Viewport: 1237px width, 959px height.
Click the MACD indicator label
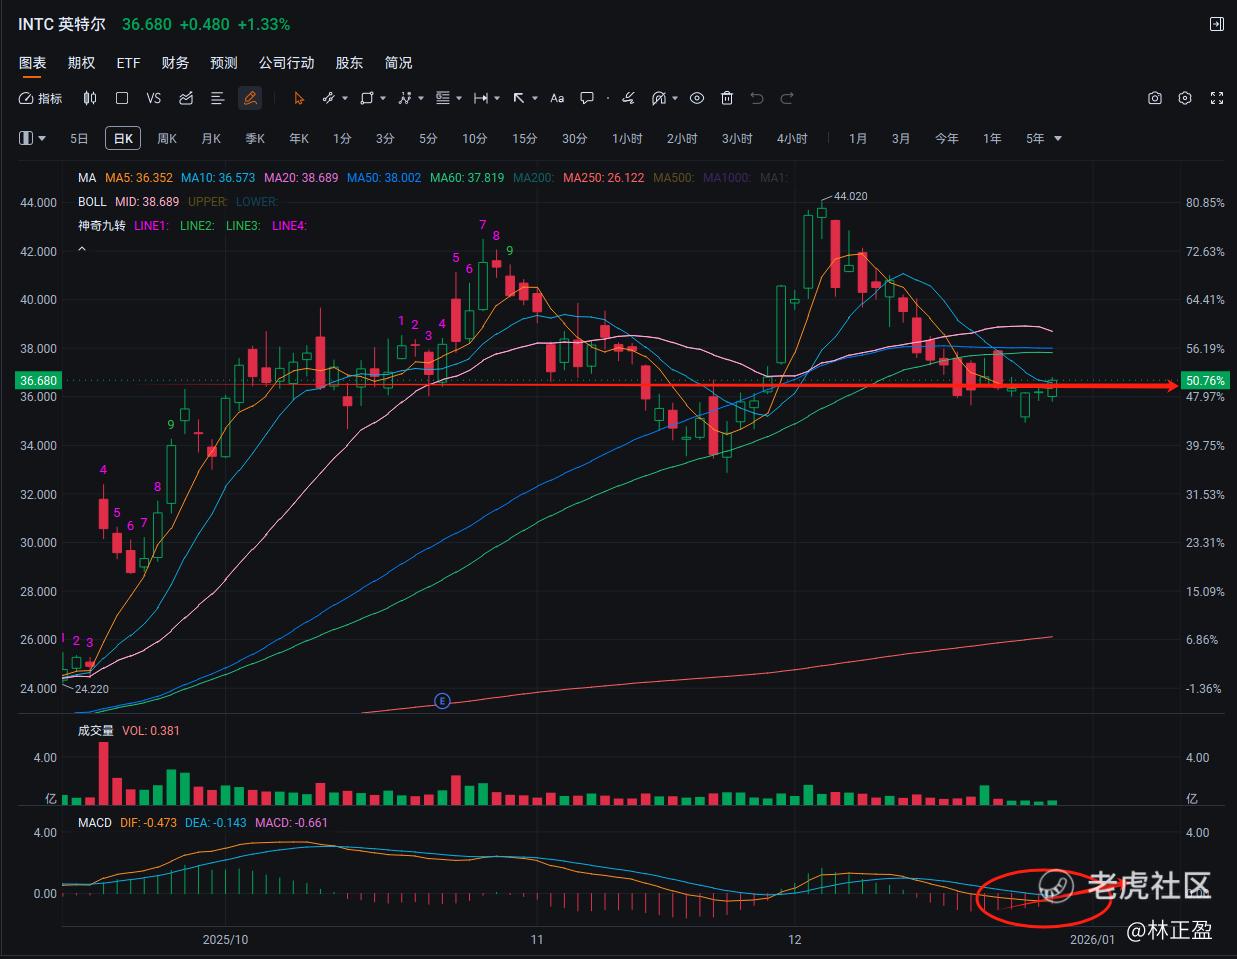(95, 822)
